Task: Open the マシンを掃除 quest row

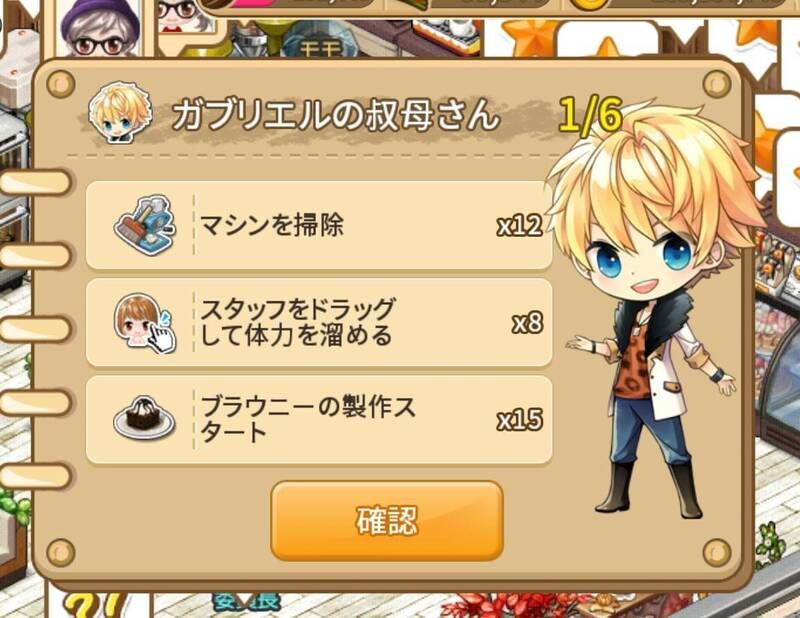Action: pos(319,225)
